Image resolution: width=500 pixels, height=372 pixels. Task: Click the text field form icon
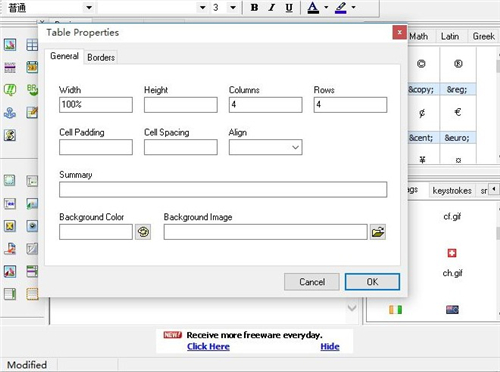32,181
